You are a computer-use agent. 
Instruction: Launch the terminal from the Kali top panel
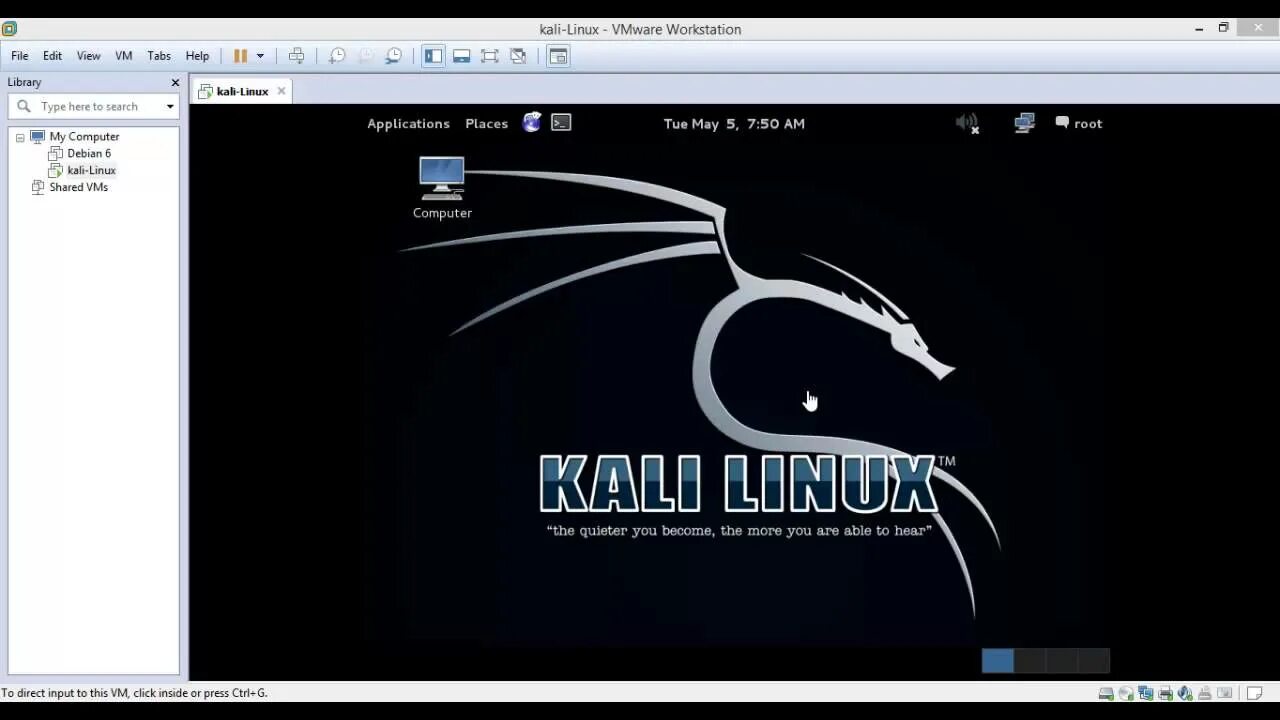click(561, 122)
